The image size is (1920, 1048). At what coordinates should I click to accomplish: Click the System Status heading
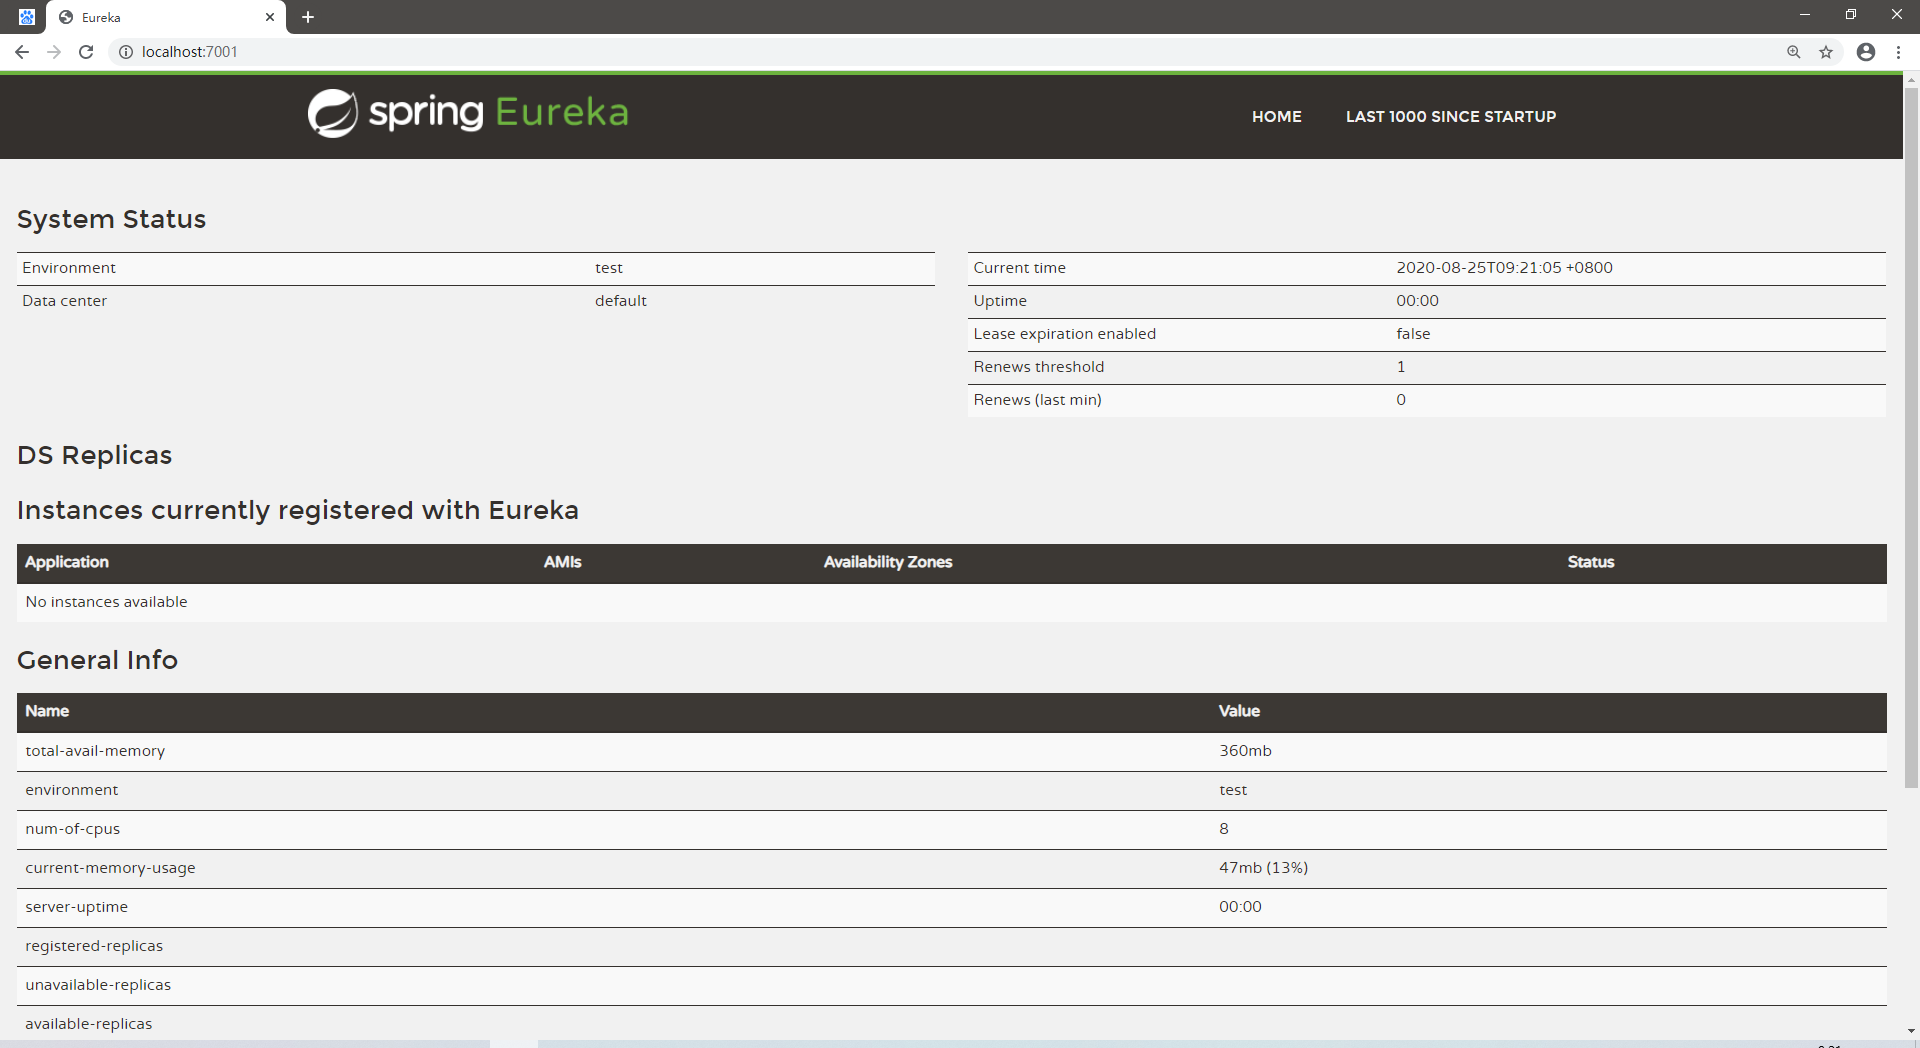click(x=112, y=220)
